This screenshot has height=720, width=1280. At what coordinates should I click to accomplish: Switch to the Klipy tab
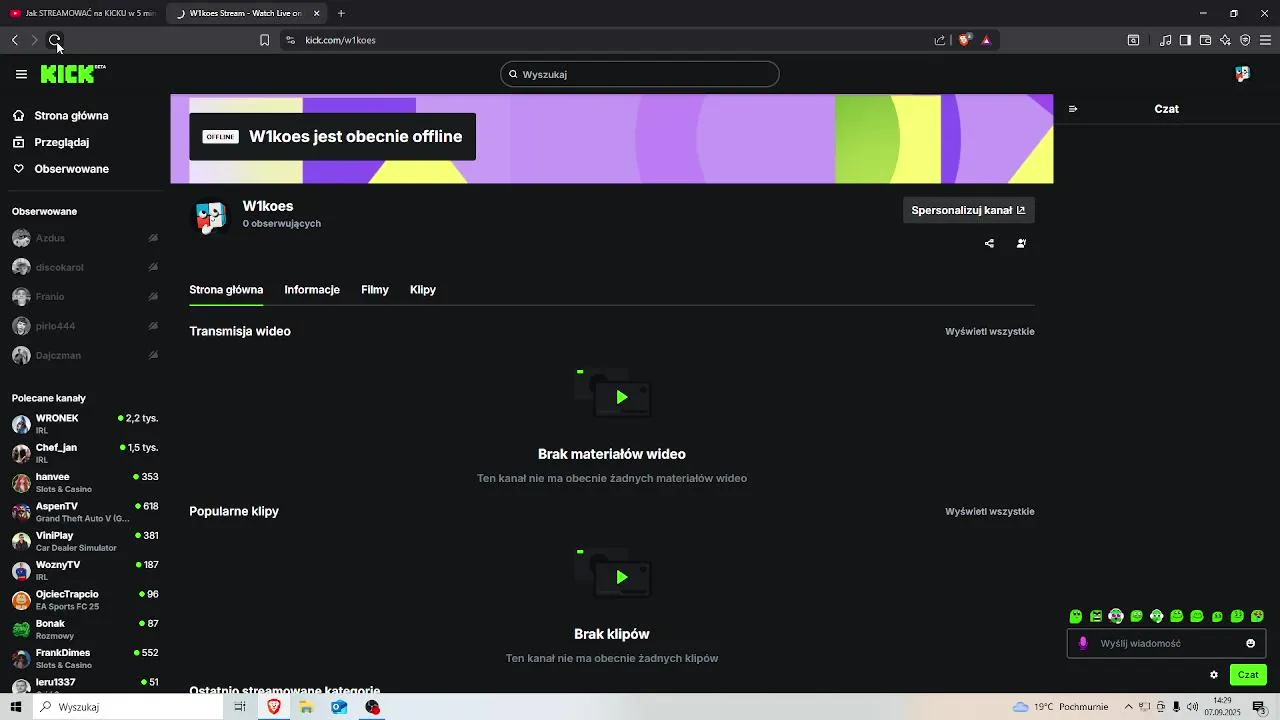click(x=423, y=290)
